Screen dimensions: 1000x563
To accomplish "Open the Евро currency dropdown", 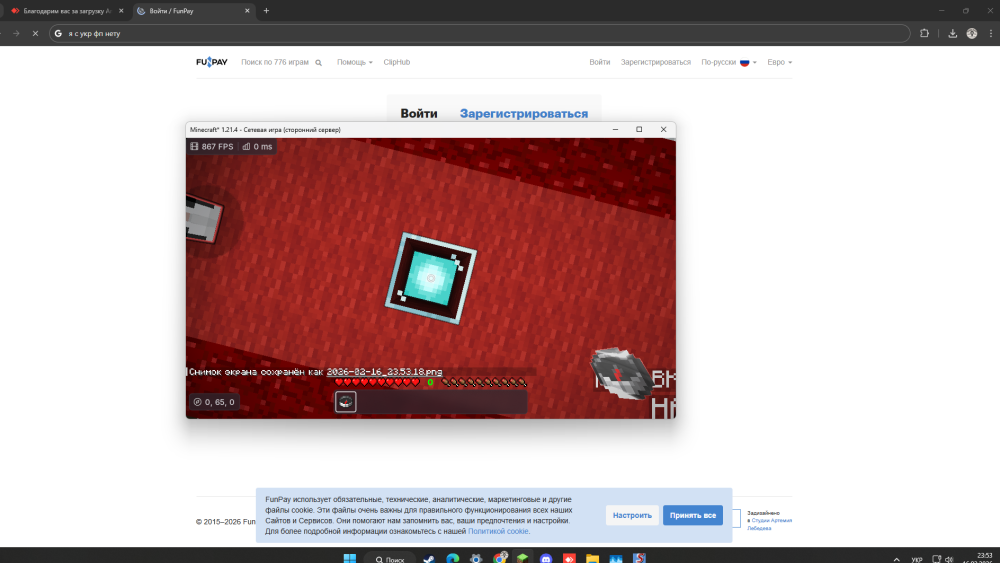I will click(x=779, y=62).
